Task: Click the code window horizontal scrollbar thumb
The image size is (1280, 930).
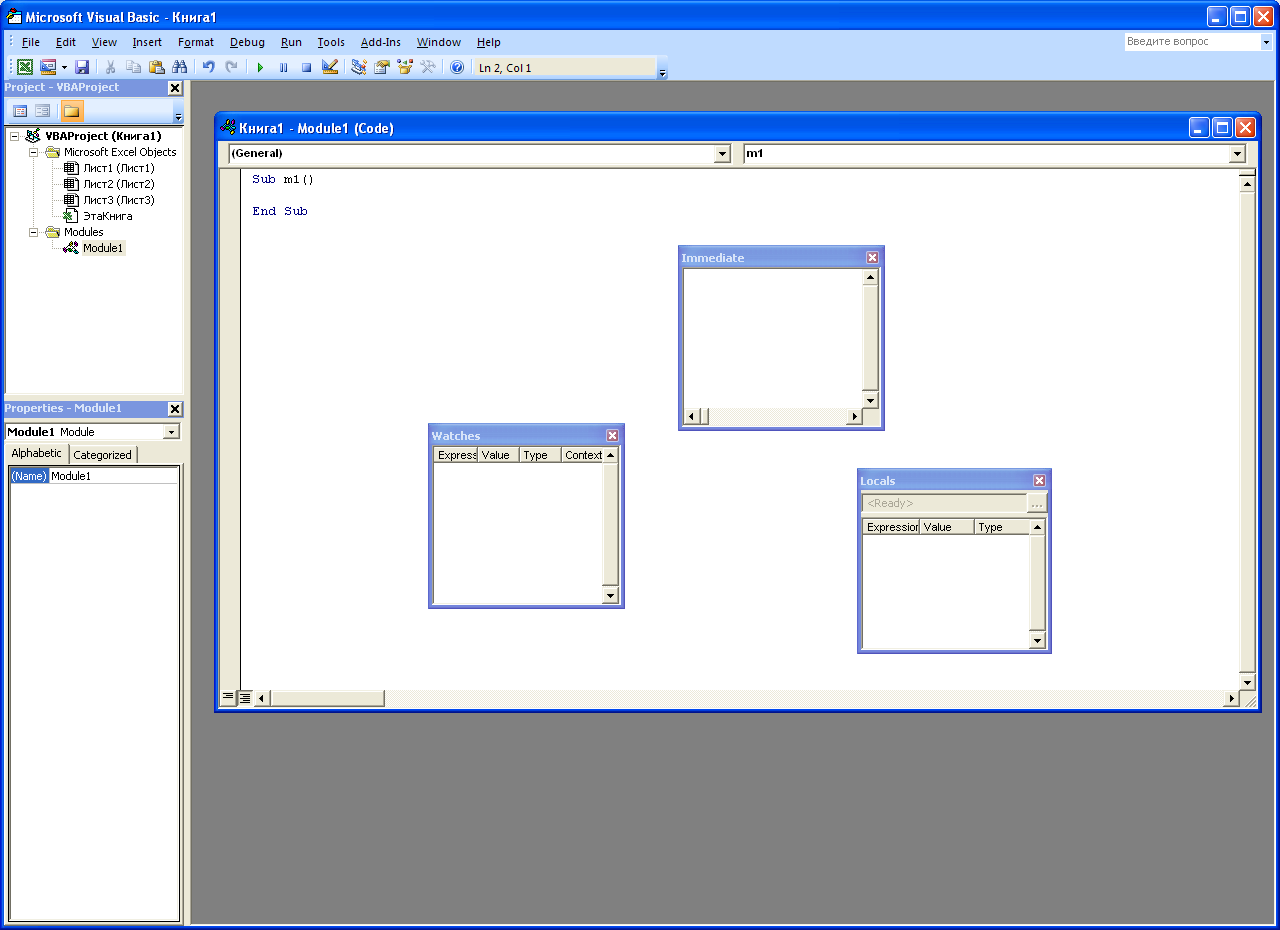Action: coord(327,698)
